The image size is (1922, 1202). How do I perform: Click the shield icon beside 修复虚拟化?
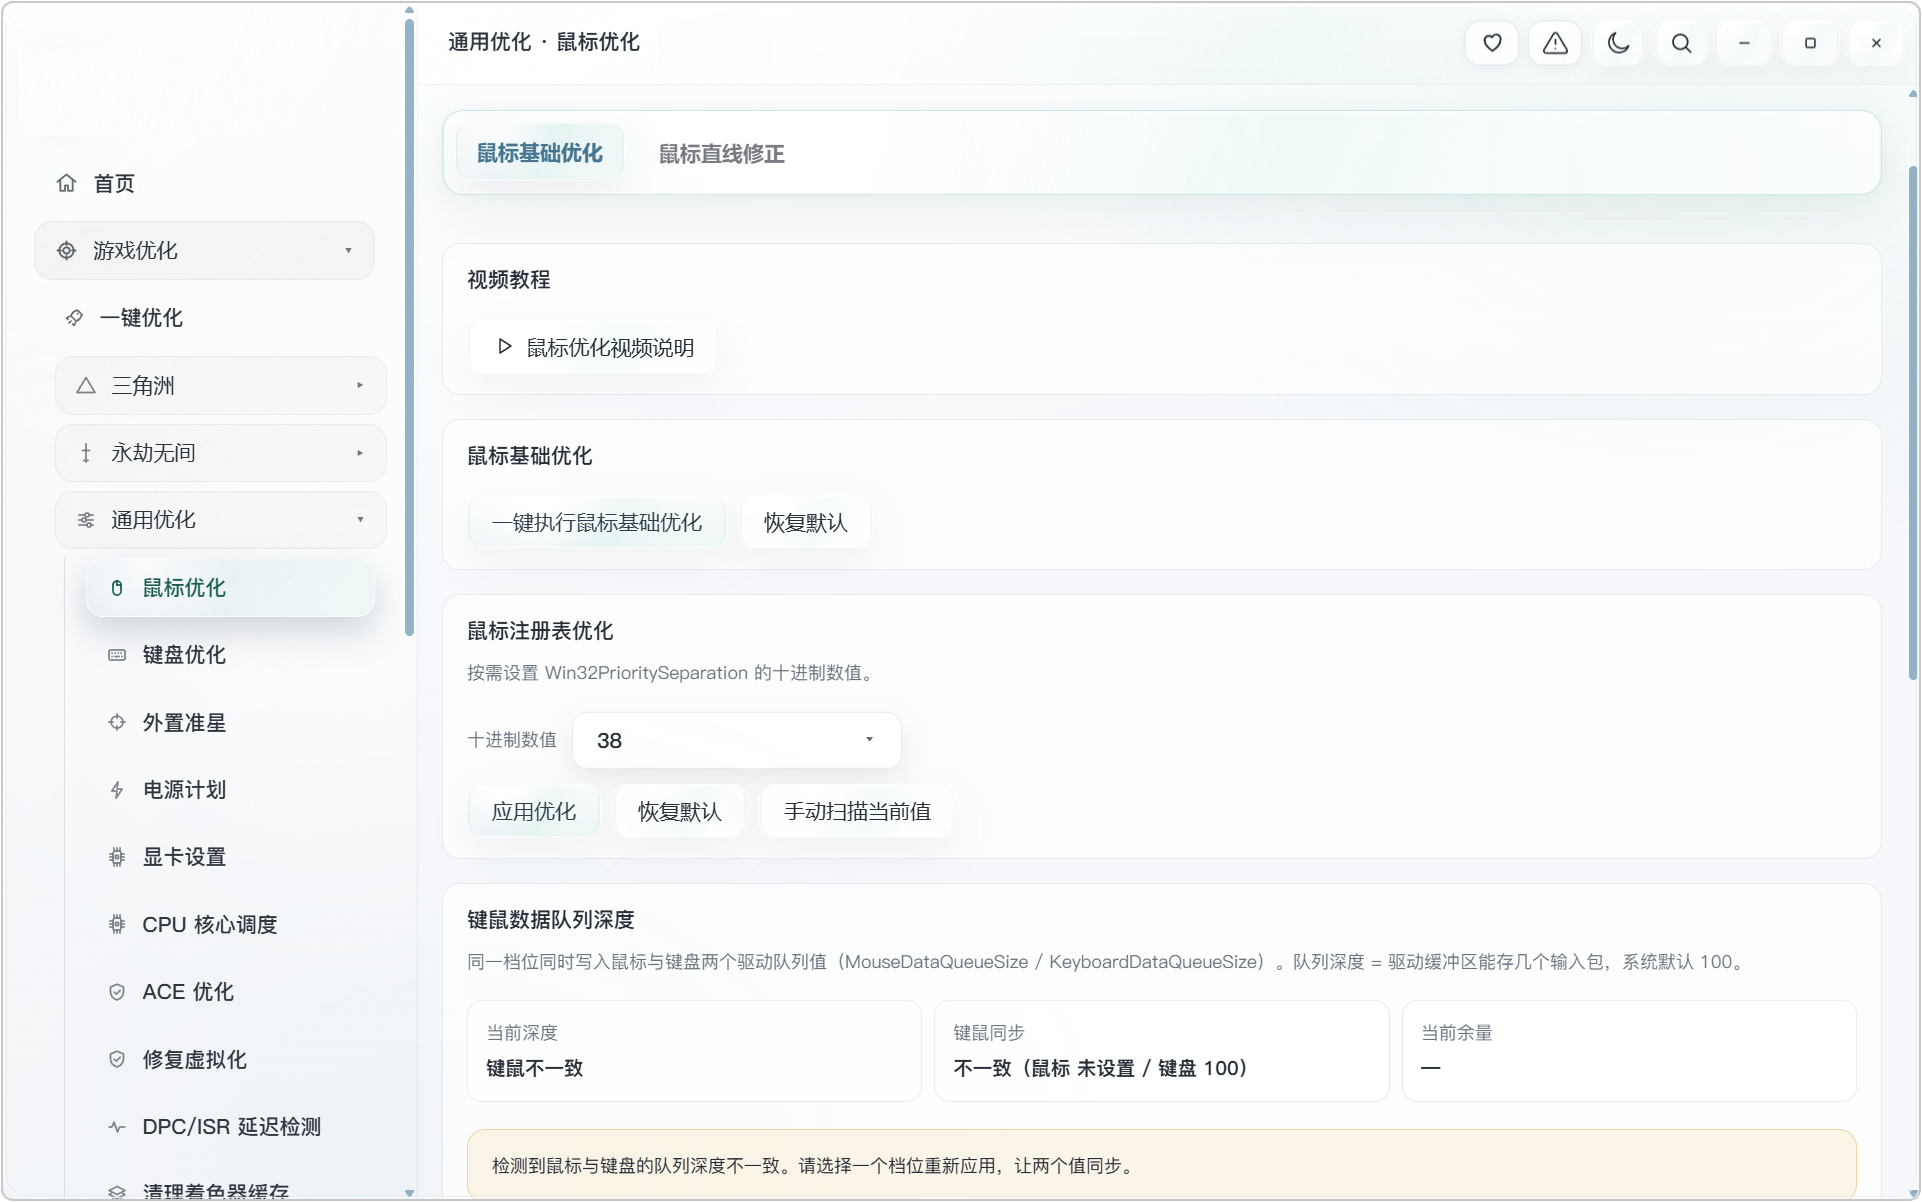click(x=117, y=1059)
